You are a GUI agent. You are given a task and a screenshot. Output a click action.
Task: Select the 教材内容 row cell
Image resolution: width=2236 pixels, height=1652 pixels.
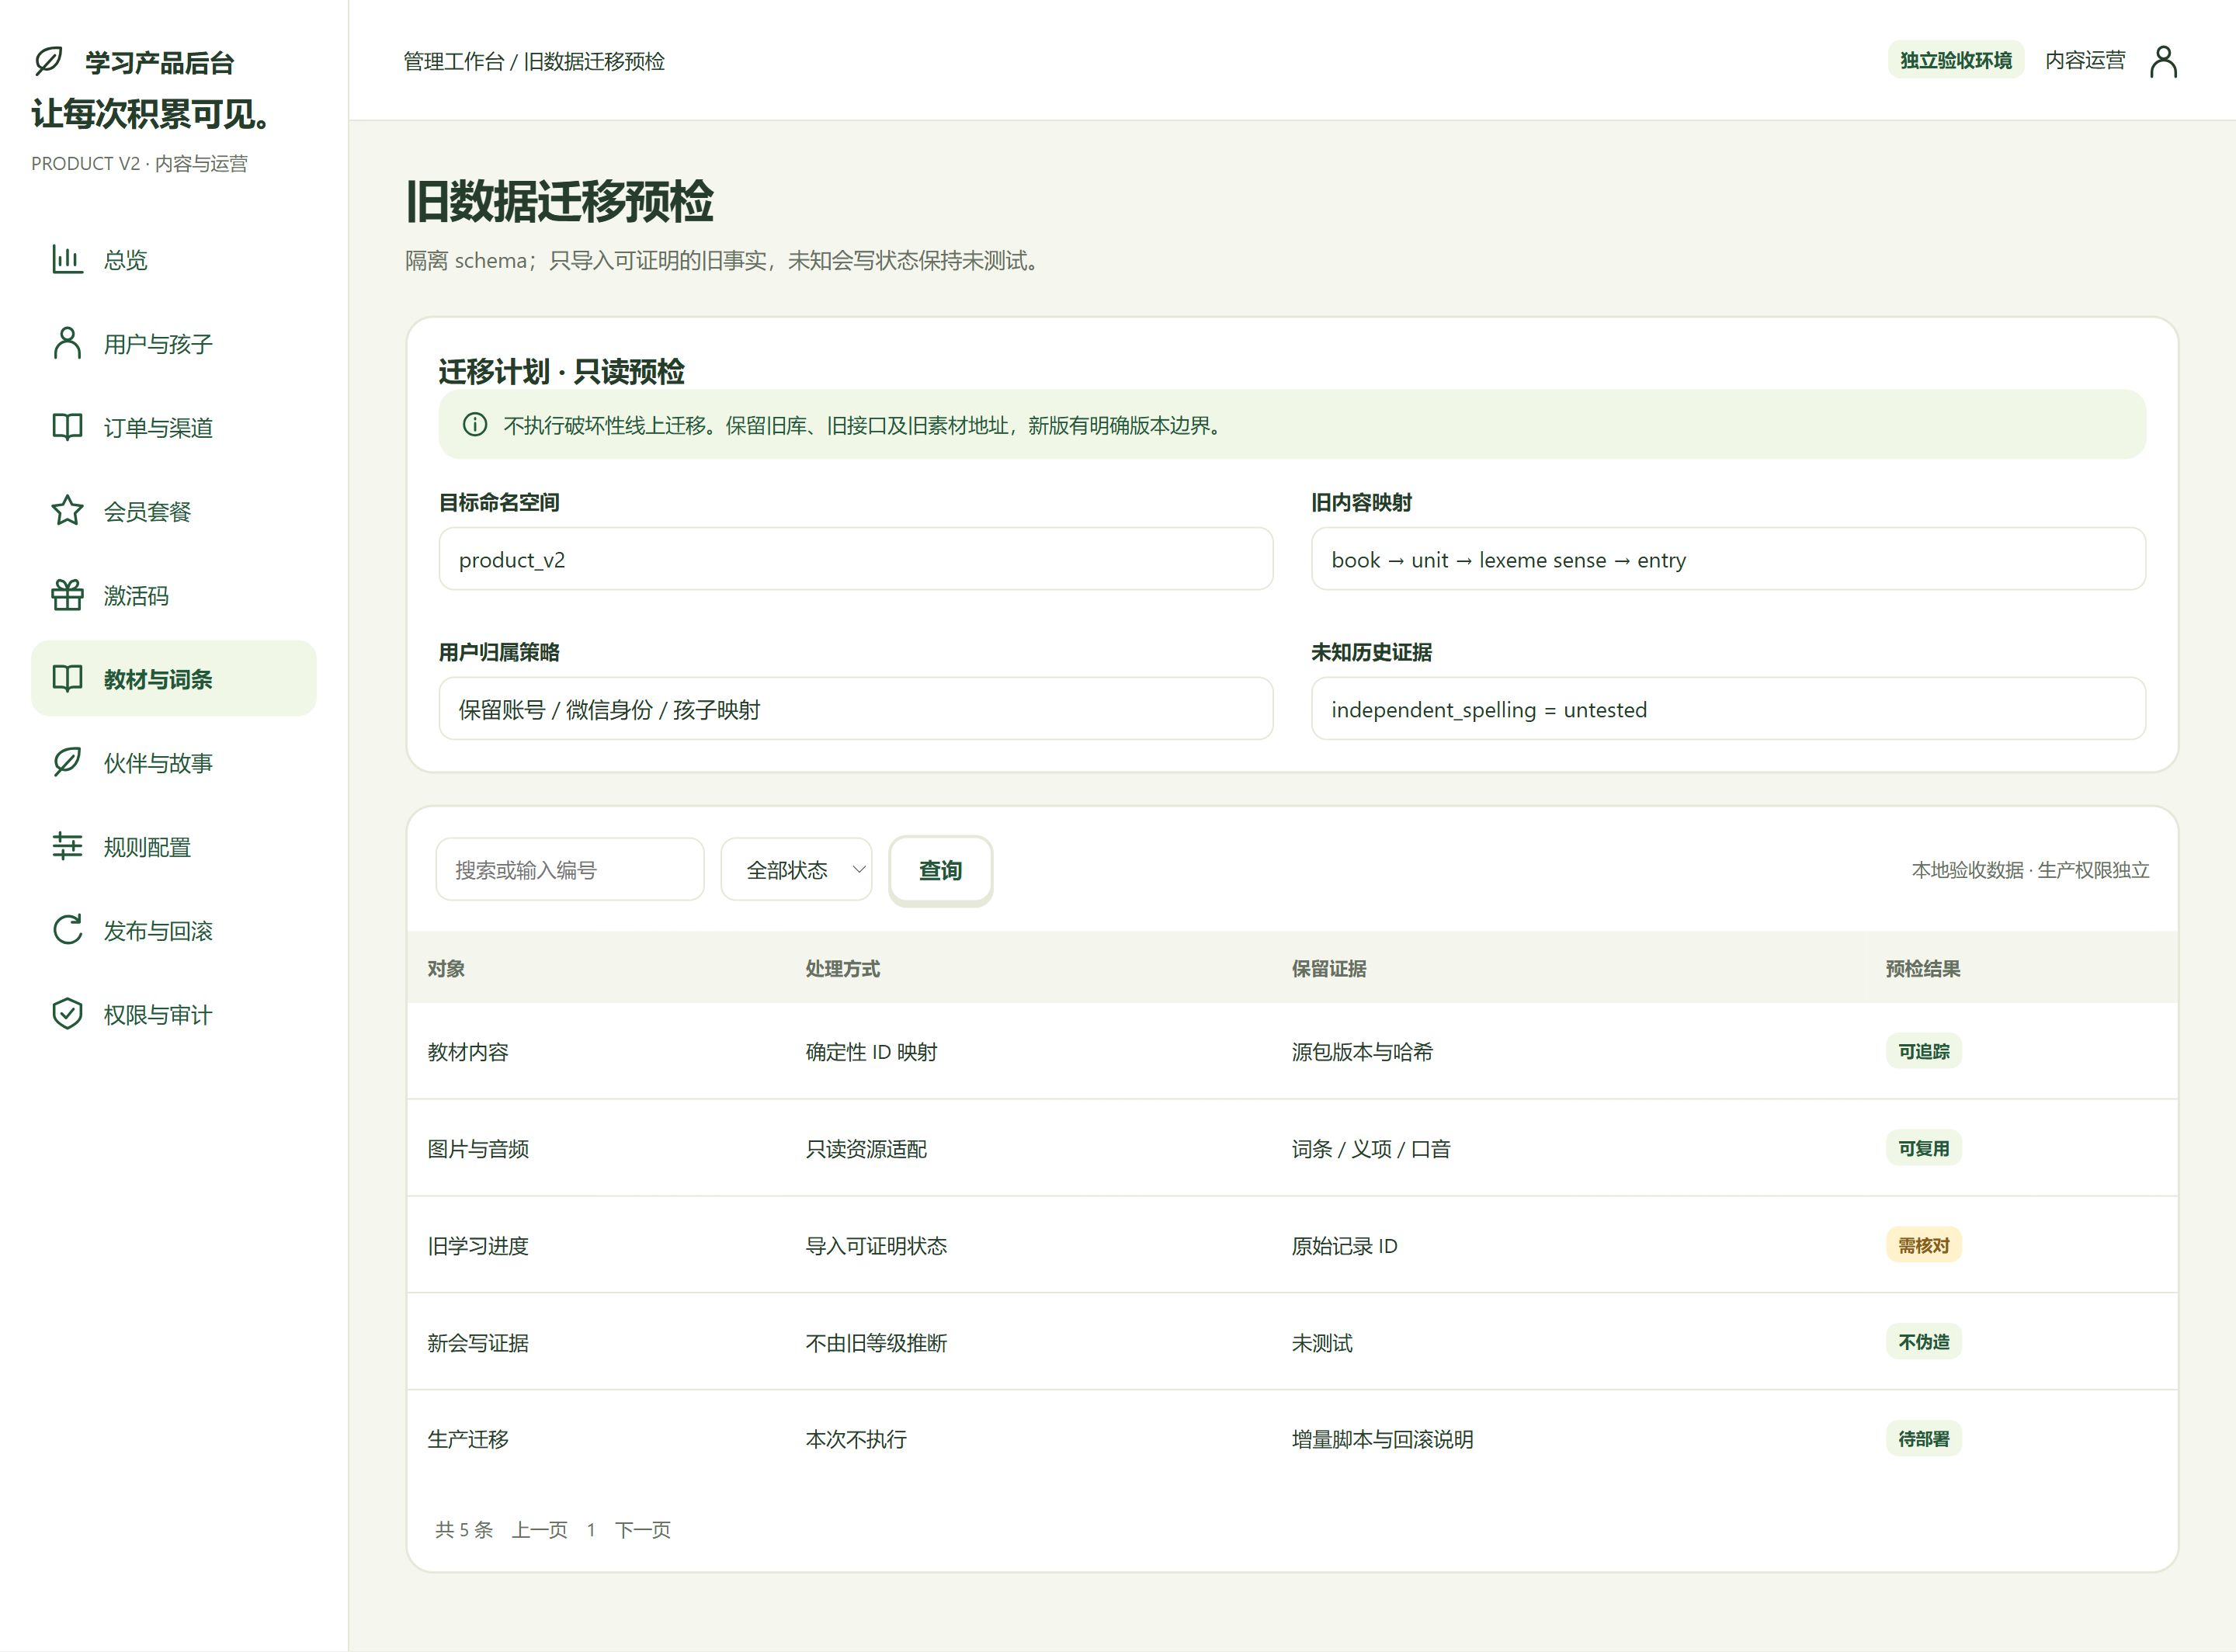(x=468, y=1052)
